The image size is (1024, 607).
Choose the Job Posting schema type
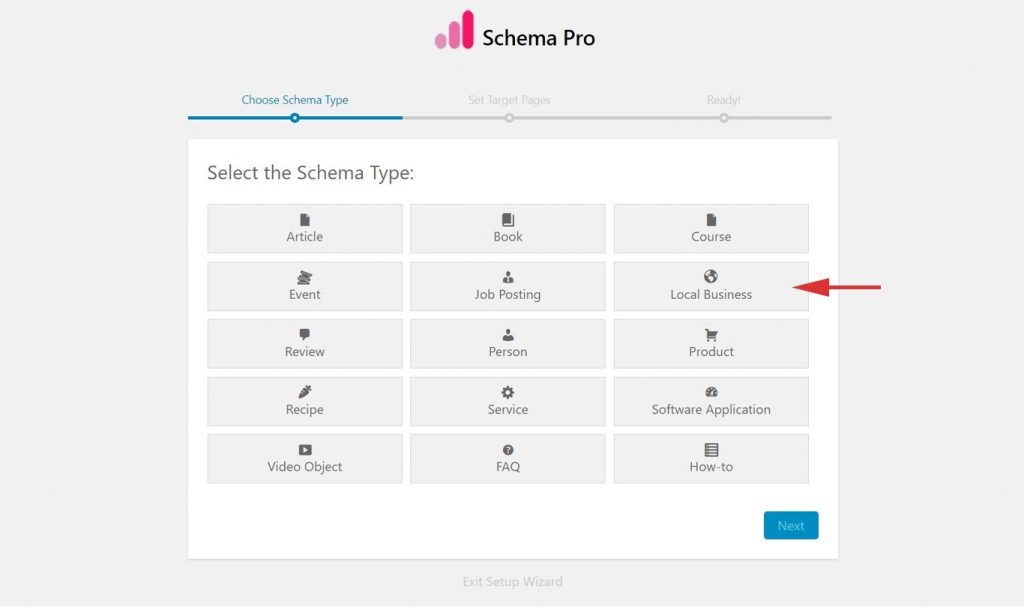tap(508, 287)
